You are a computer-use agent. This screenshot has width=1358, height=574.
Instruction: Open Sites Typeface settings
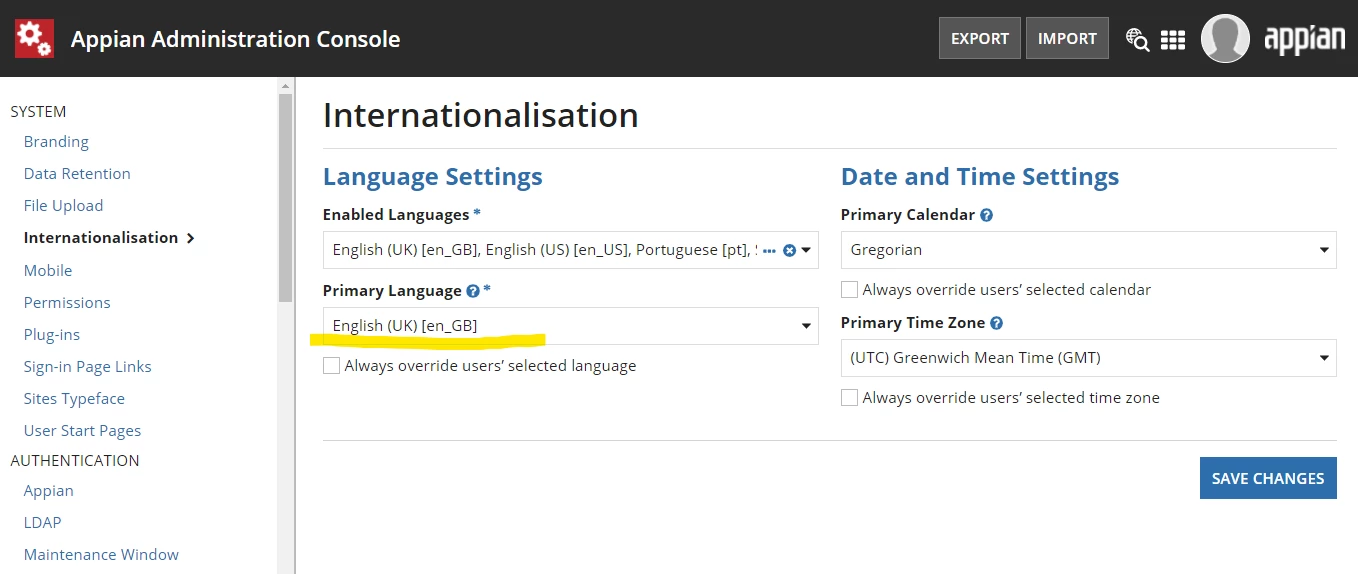click(74, 399)
